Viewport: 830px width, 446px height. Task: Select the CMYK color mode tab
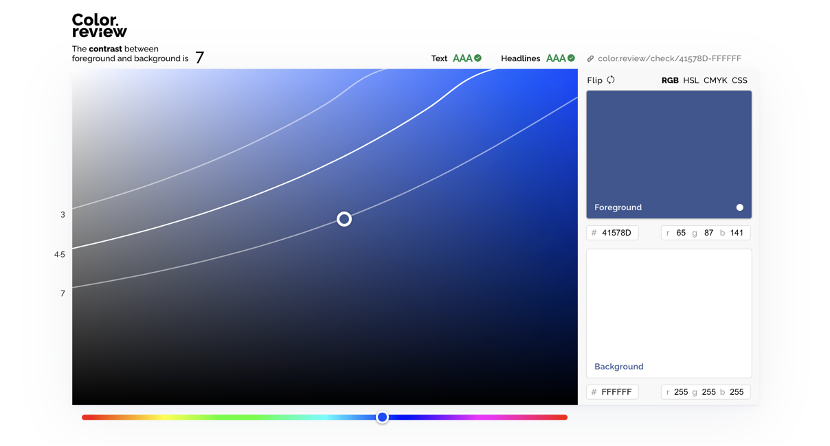pyautogui.click(x=715, y=80)
